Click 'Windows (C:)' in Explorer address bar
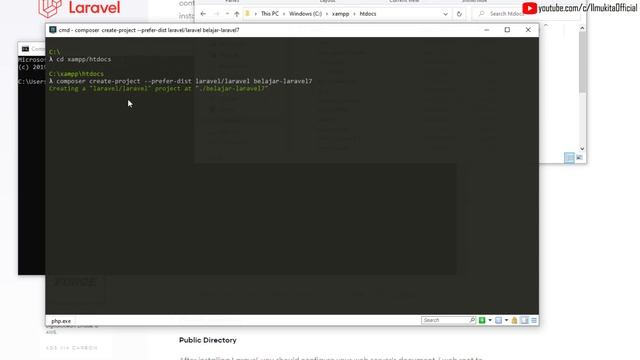The height and width of the screenshot is (360, 640). click(x=305, y=14)
